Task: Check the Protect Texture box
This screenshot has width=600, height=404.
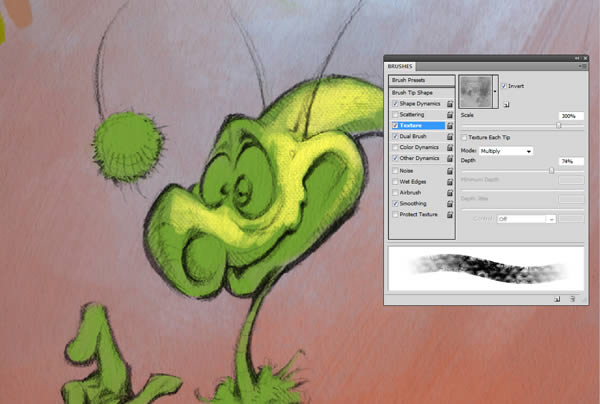Action: [x=395, y=214]
